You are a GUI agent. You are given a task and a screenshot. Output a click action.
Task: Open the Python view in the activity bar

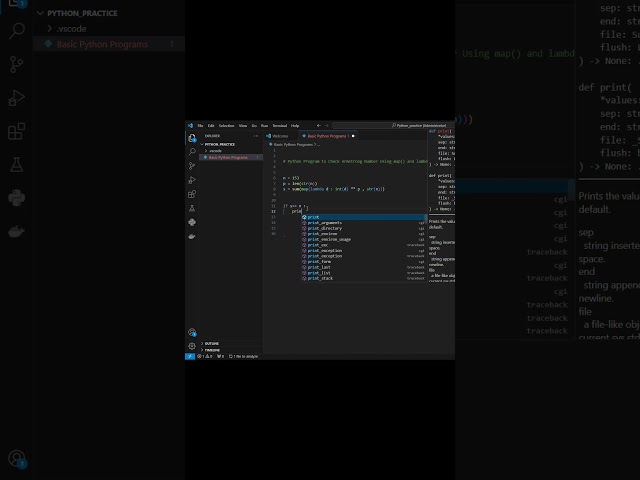pos(192,222)
